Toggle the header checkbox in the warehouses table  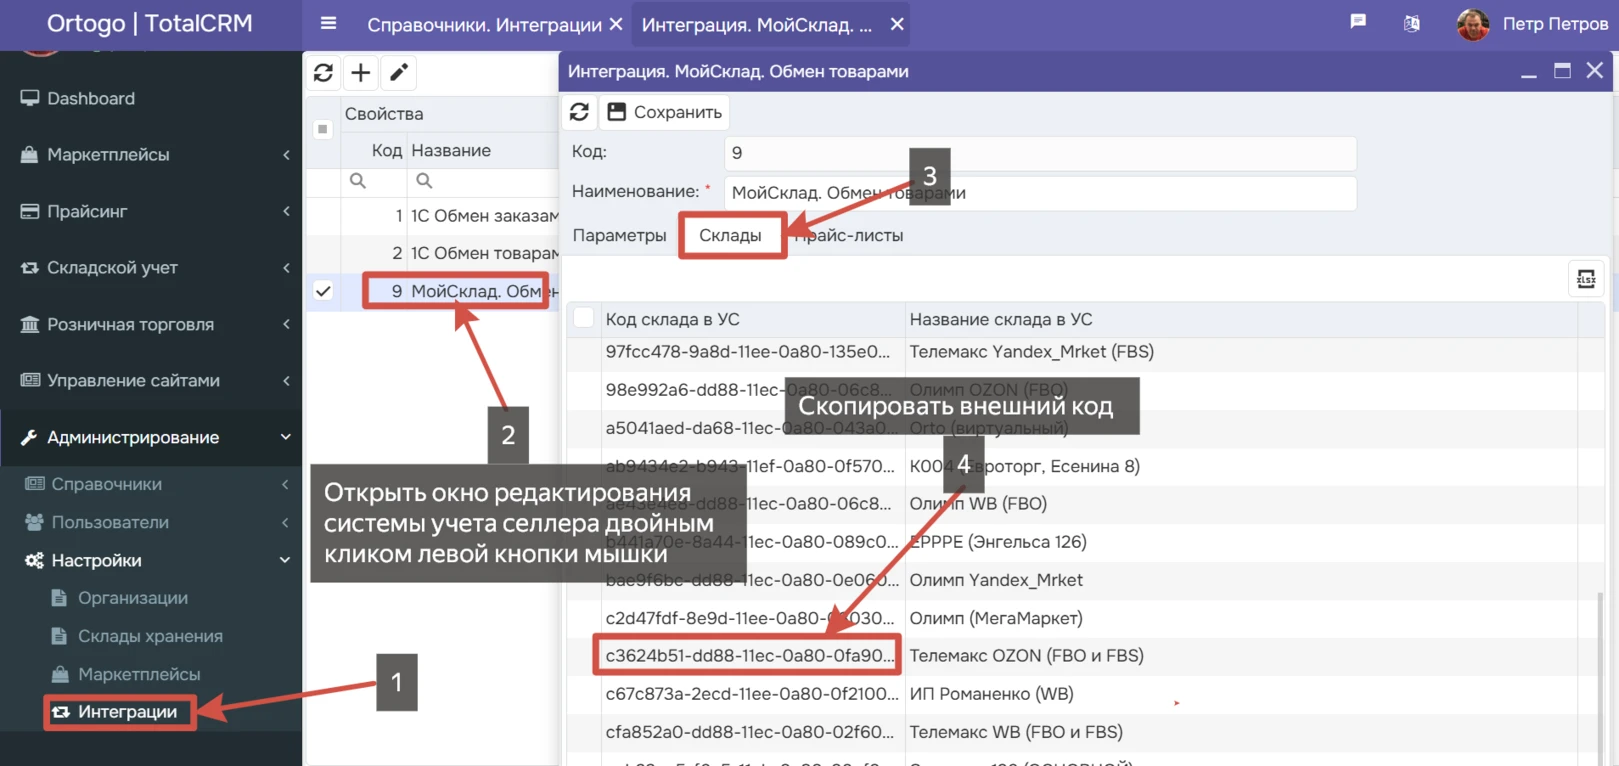pyautogui.click(x=584, y=318)
